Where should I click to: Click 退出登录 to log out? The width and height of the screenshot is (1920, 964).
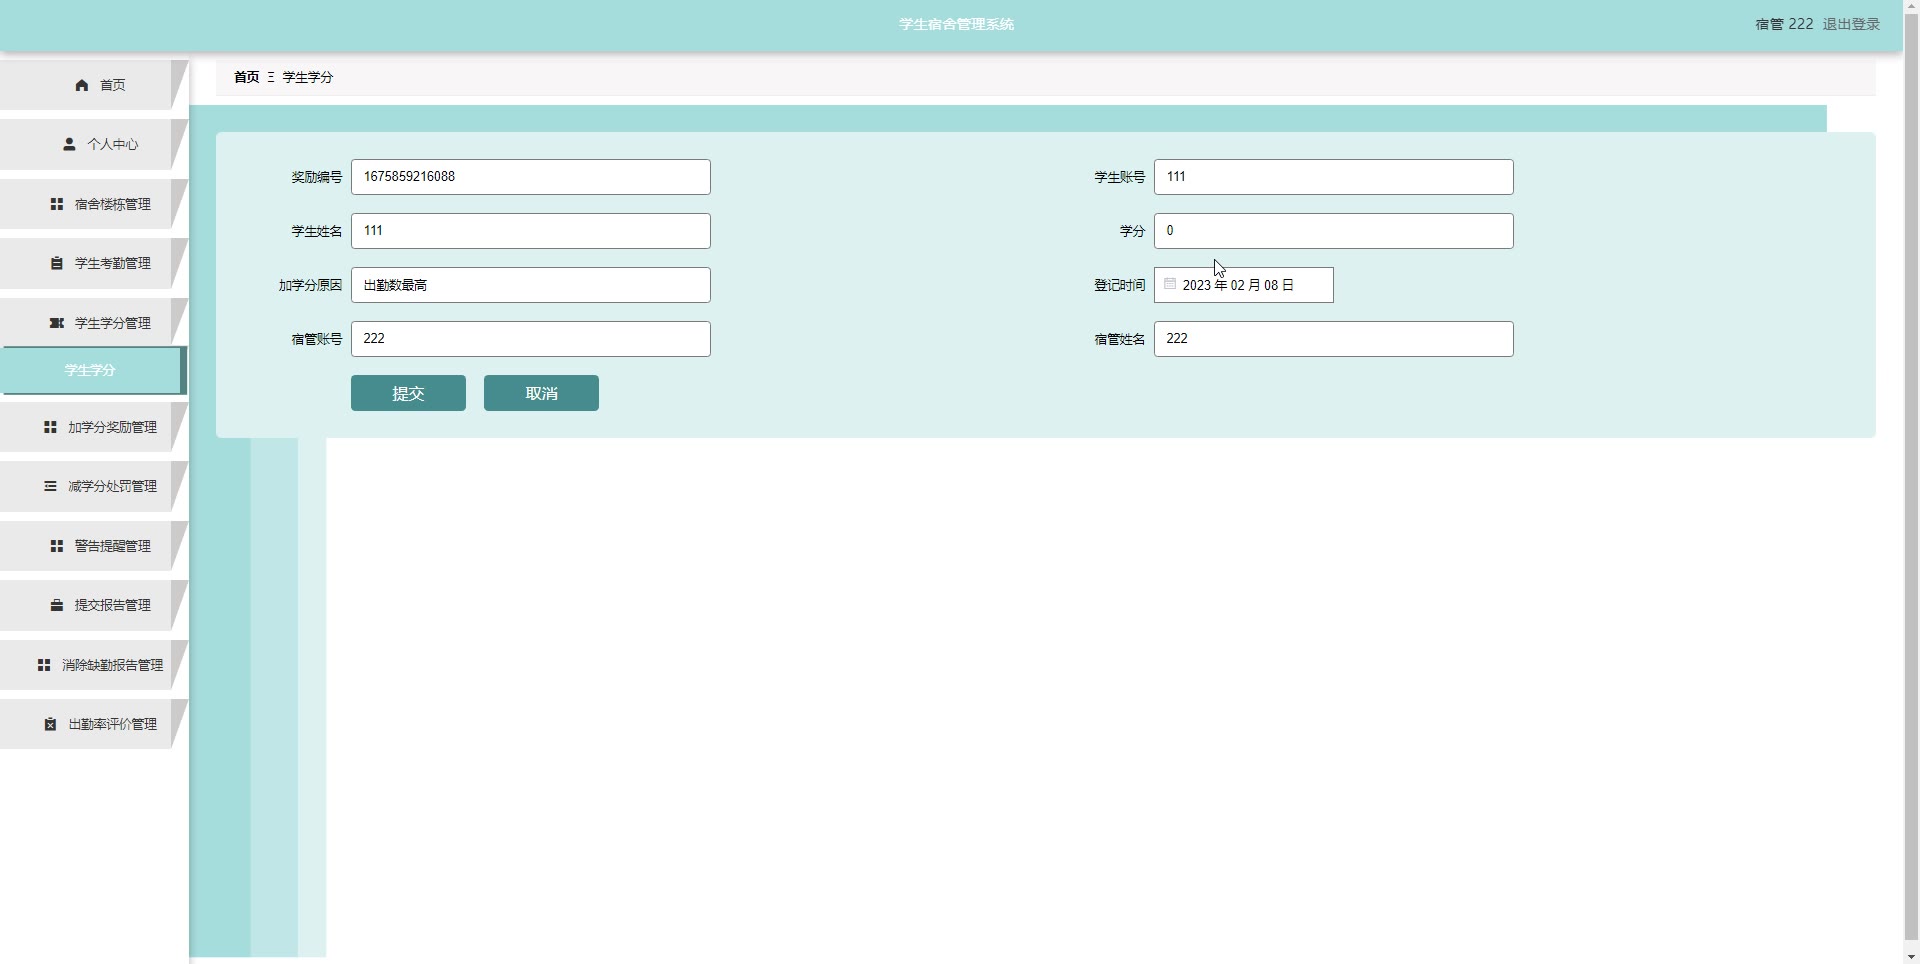tap(1851, 24)
